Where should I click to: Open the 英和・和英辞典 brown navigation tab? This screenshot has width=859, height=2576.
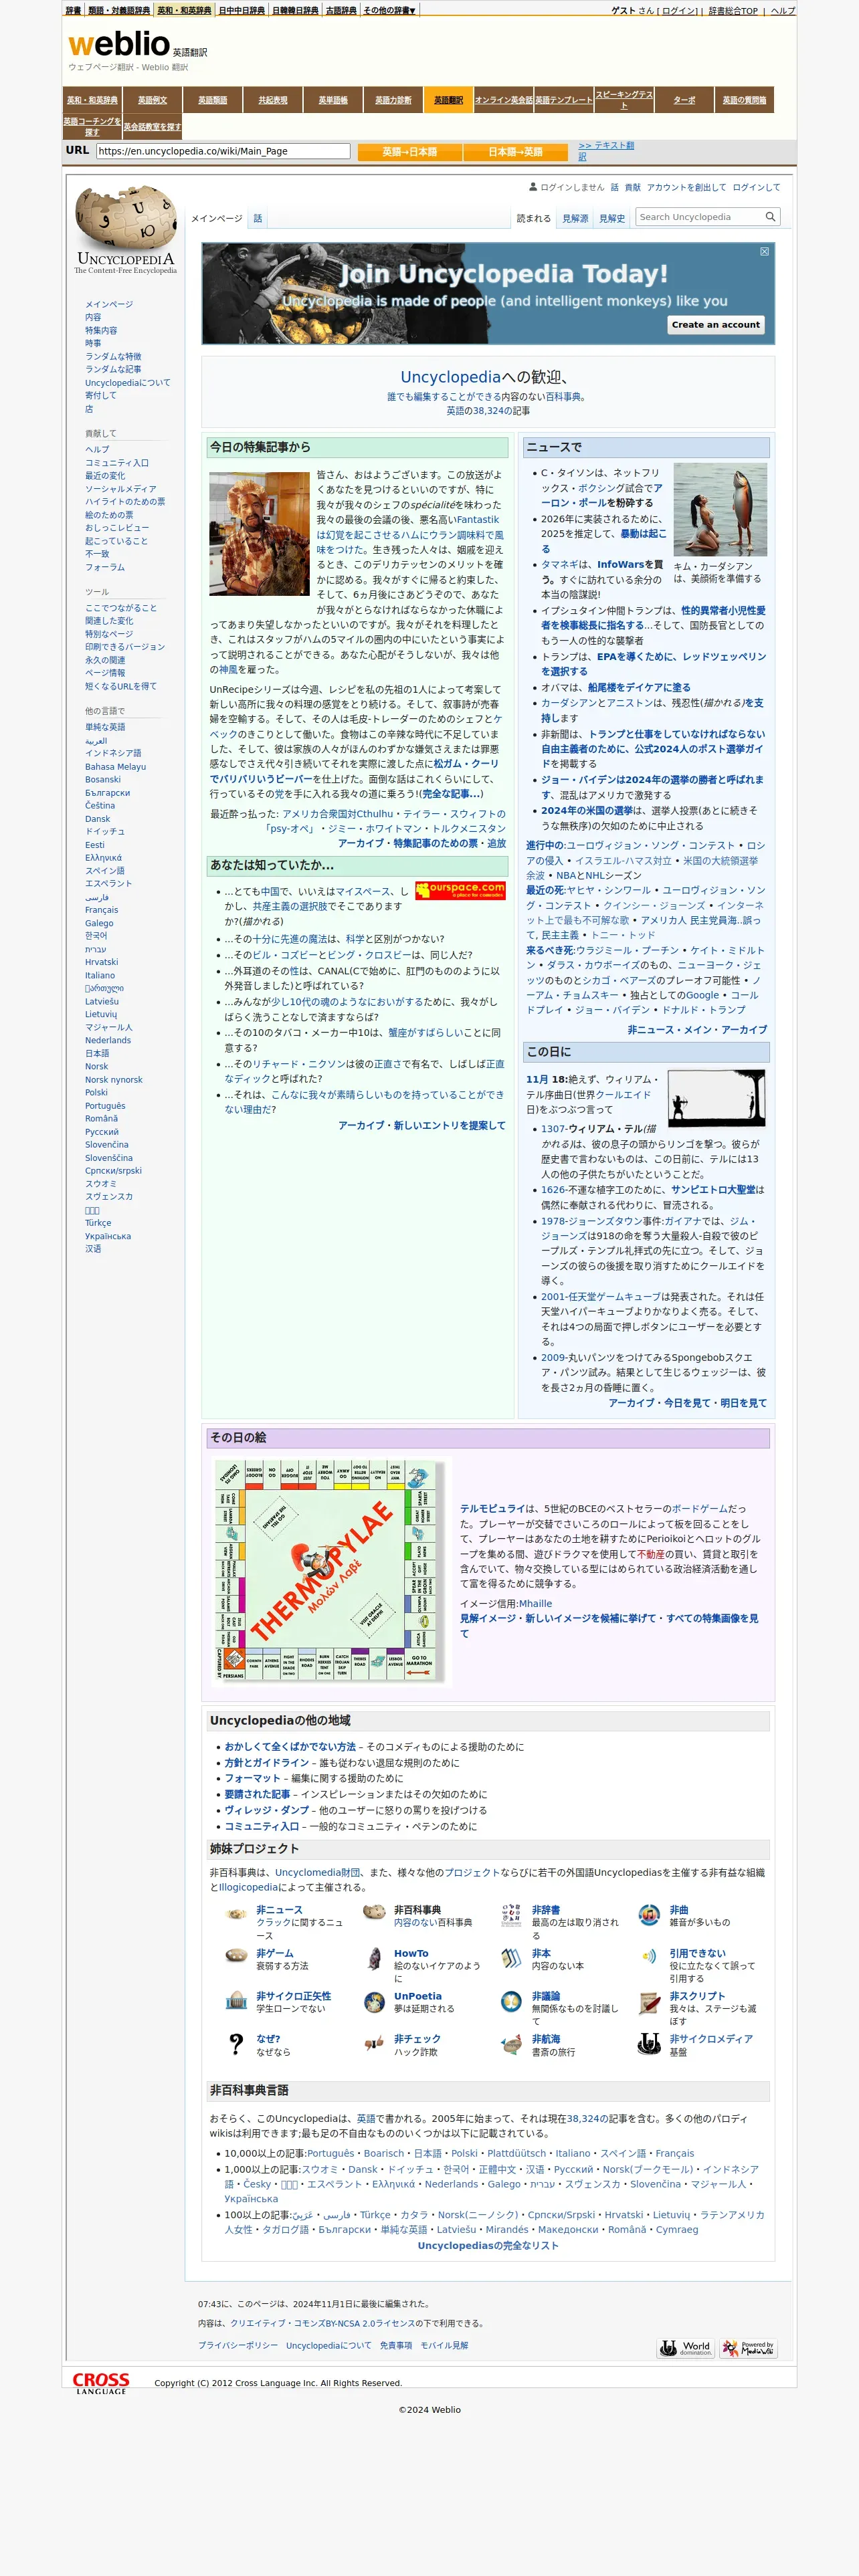[92, 100]
